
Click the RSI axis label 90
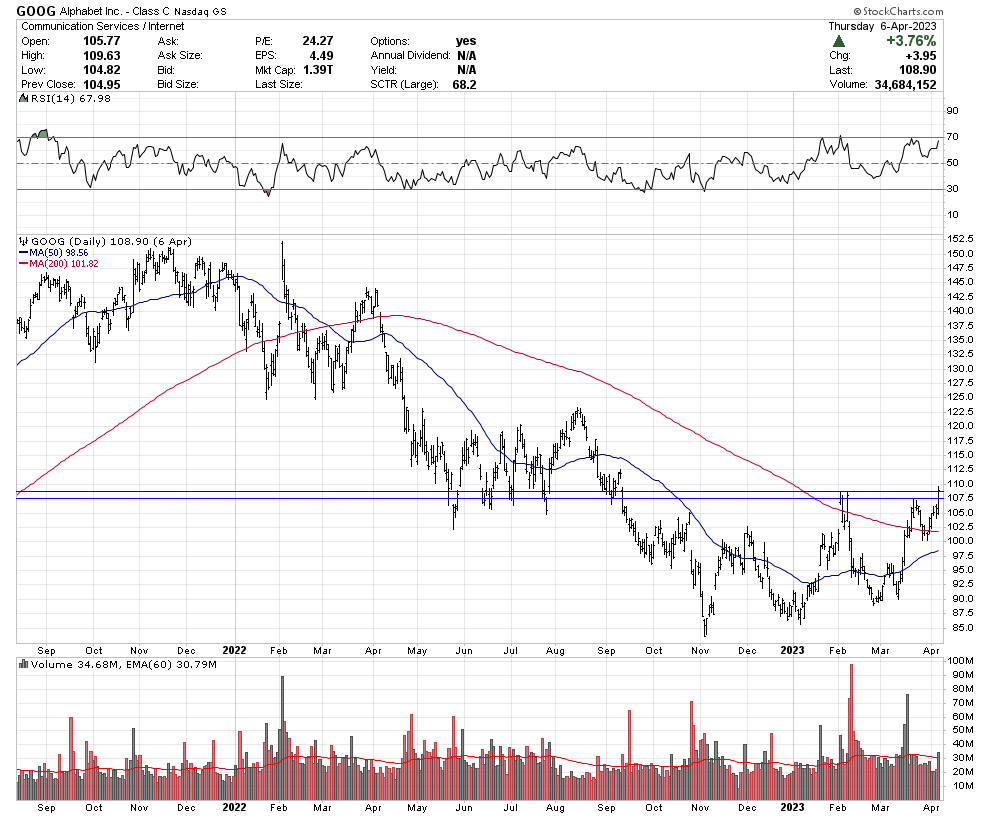[x=952, y=111]
